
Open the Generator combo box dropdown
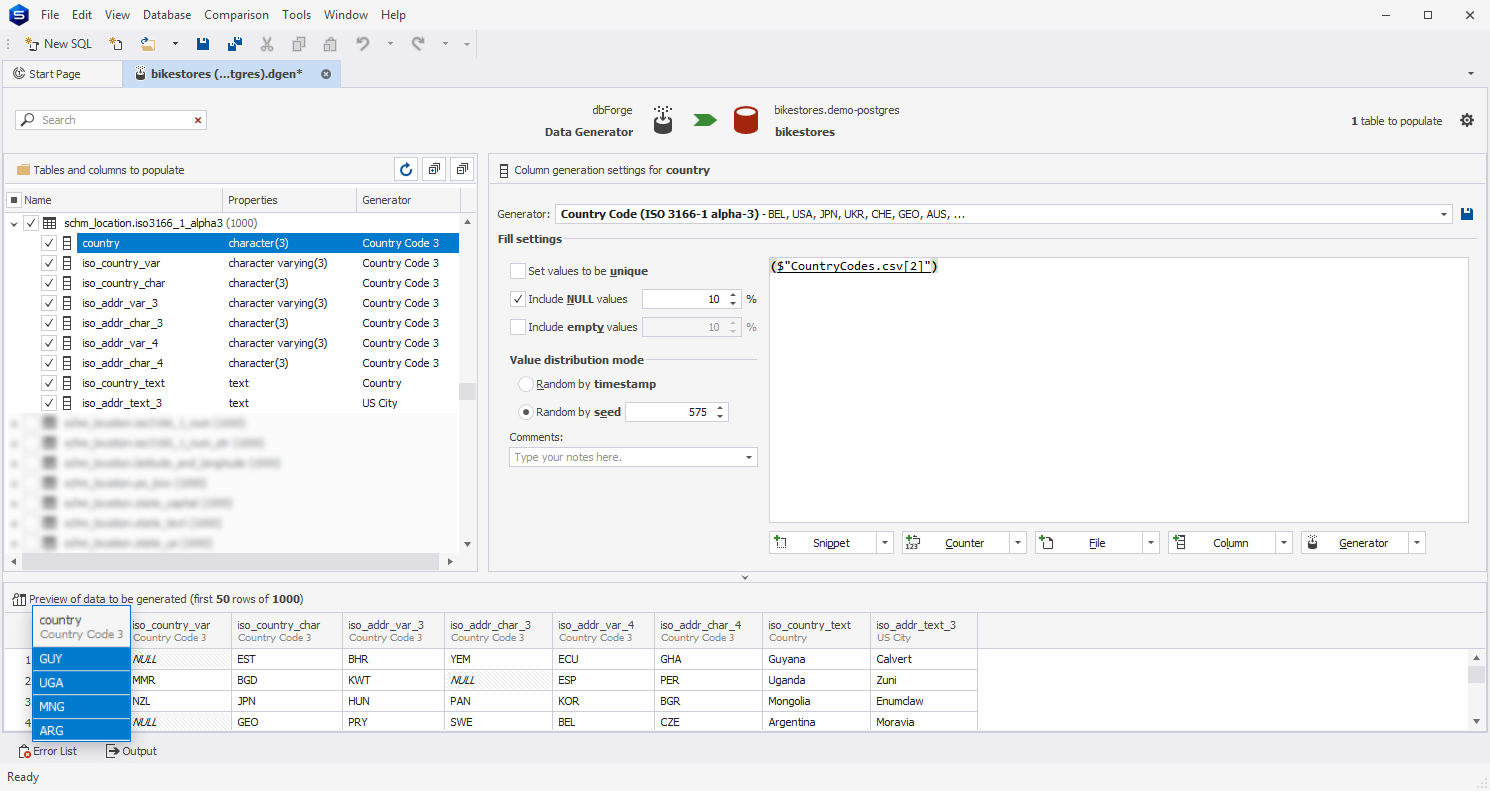1444,214
